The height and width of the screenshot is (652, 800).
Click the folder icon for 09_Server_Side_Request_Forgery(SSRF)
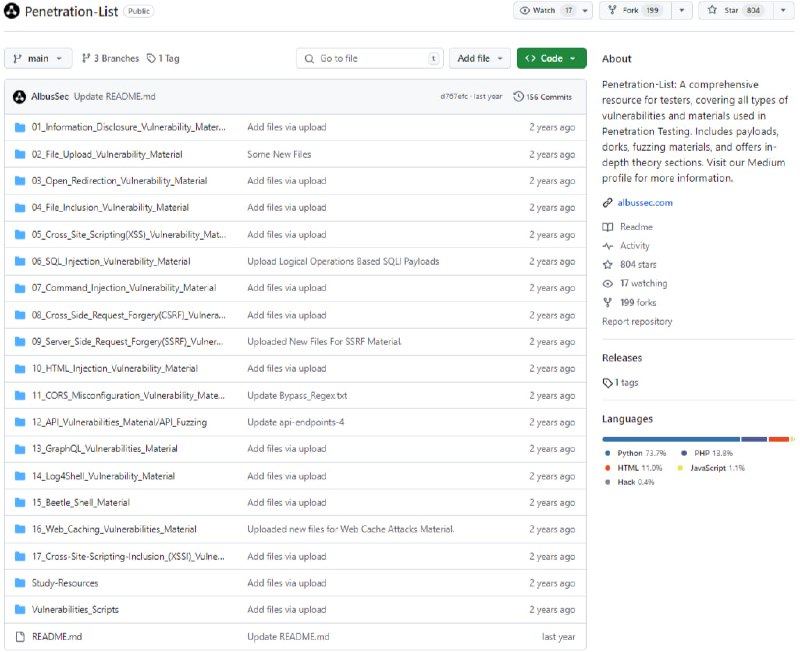[20, 342]
